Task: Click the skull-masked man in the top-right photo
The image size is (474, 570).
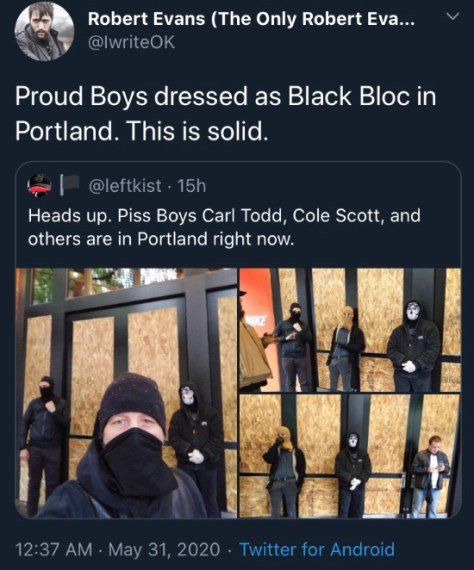Action: (413, 345)
